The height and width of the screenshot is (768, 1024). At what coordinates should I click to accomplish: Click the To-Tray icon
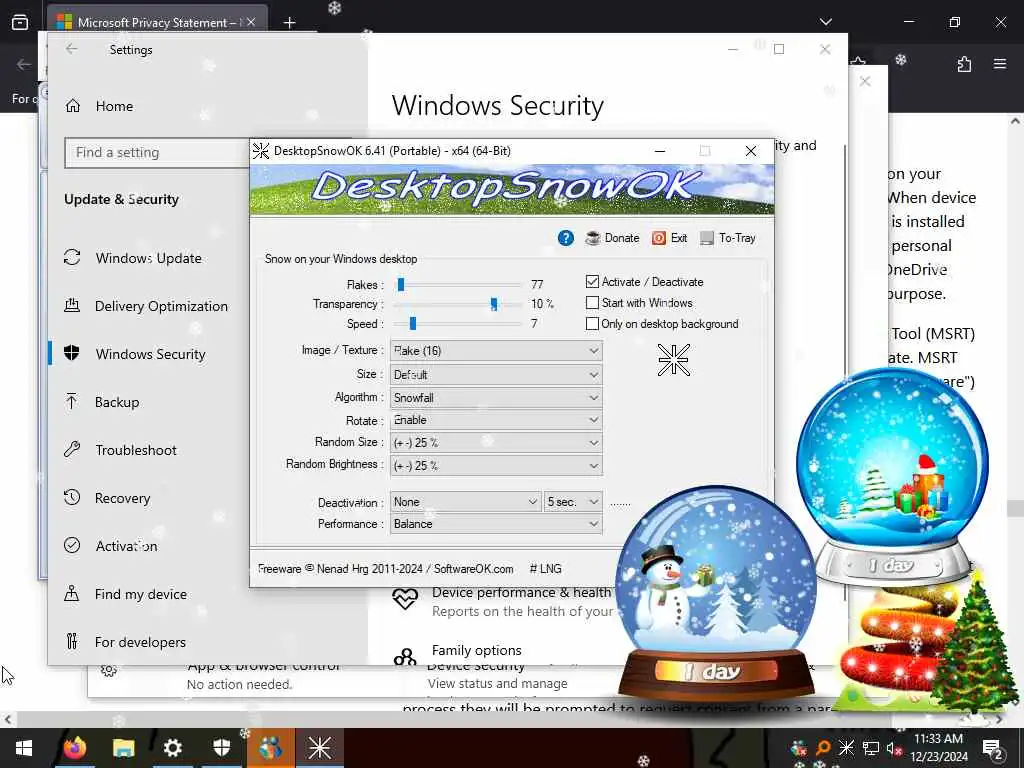click(x=707, y=238)
